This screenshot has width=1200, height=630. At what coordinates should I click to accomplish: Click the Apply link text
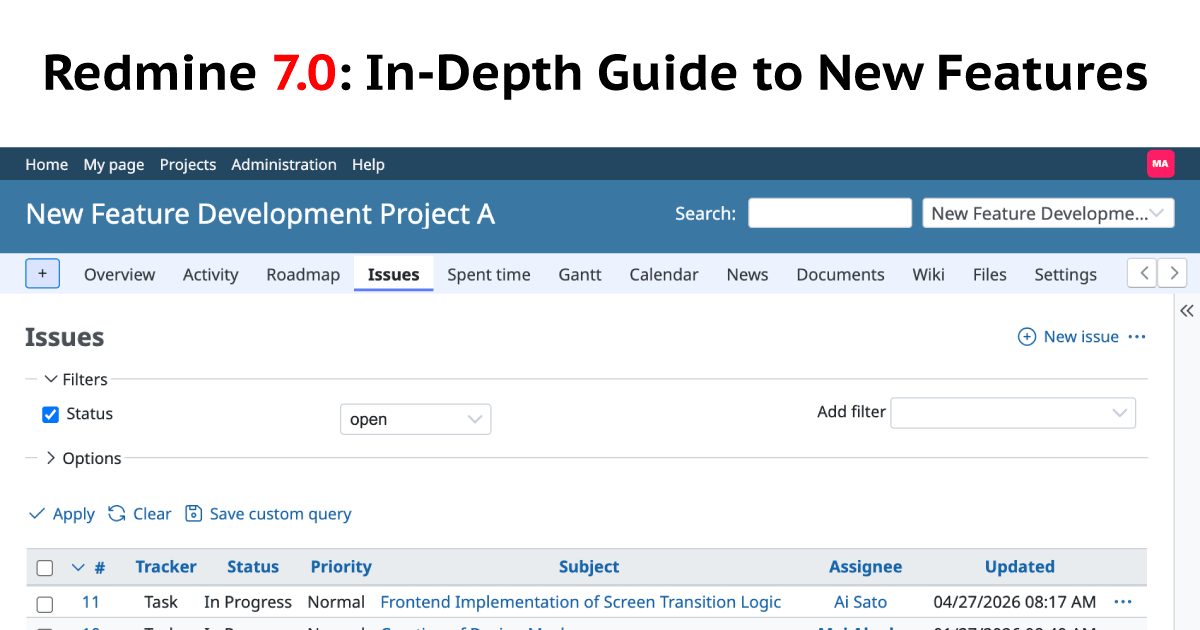74,514
